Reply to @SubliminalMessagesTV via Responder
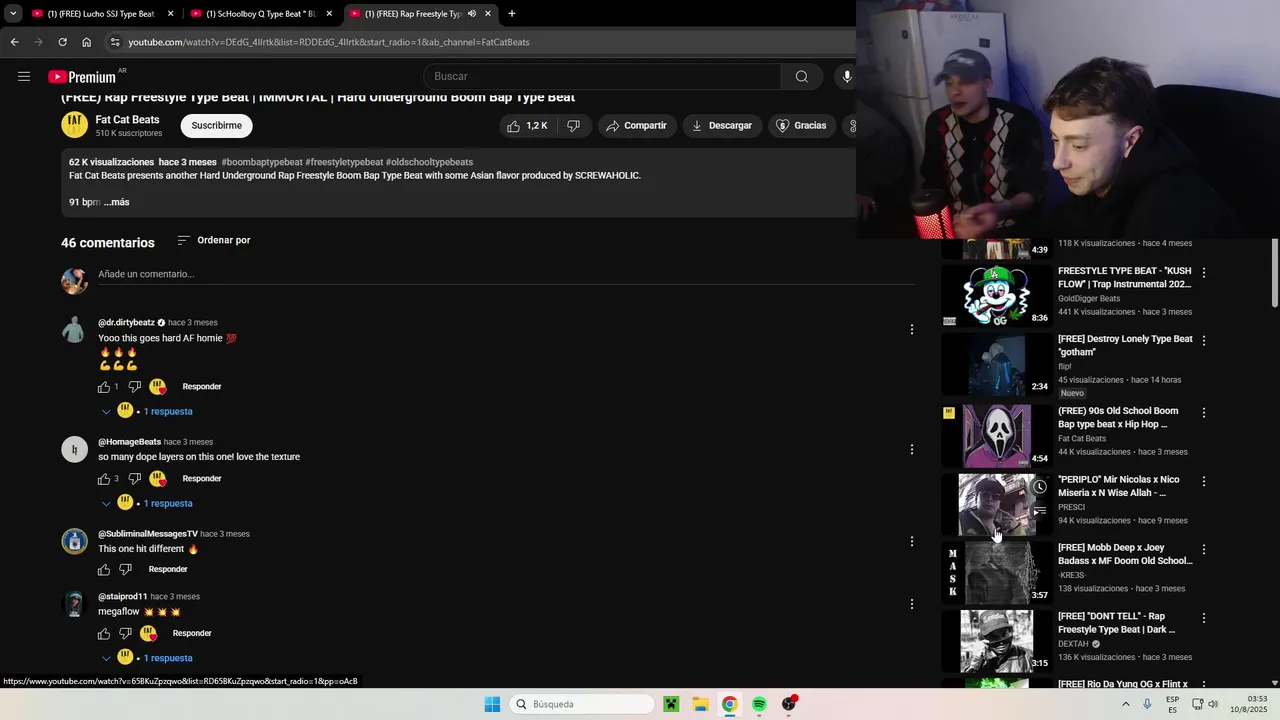This screenshot has width=1280, height=720. tap(168, 570)
